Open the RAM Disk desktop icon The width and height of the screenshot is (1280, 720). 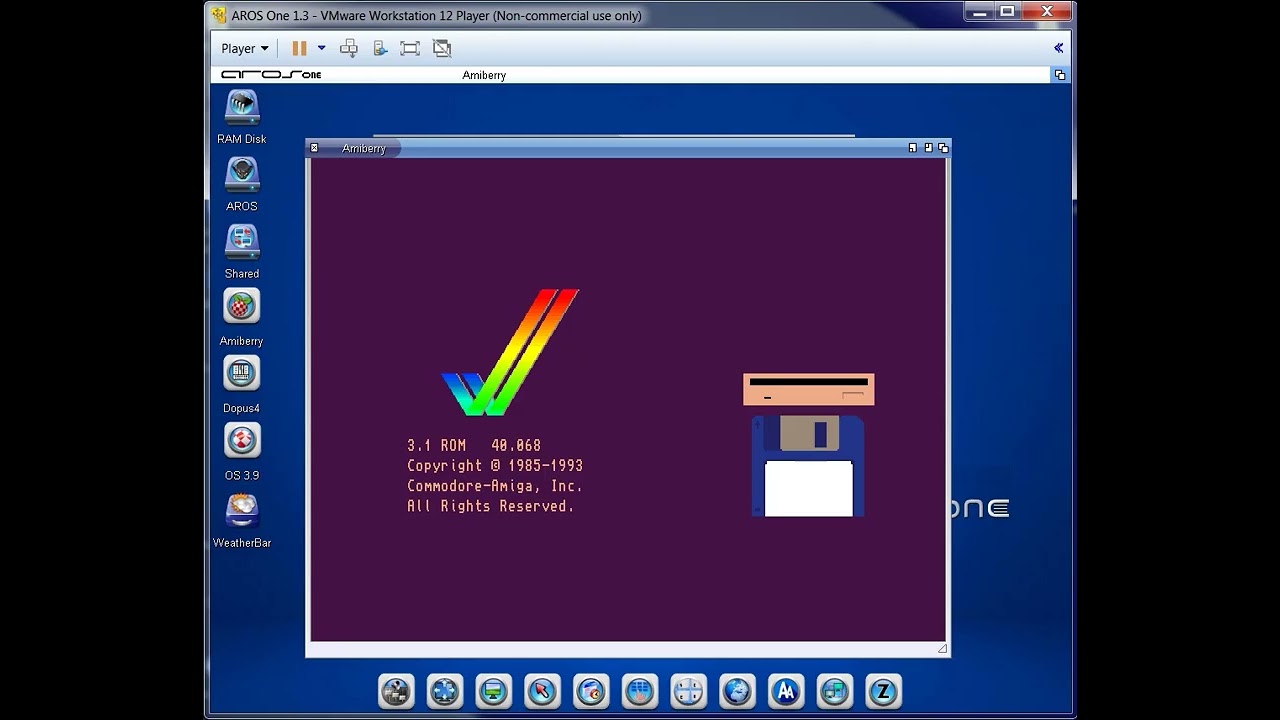point(242,107)
